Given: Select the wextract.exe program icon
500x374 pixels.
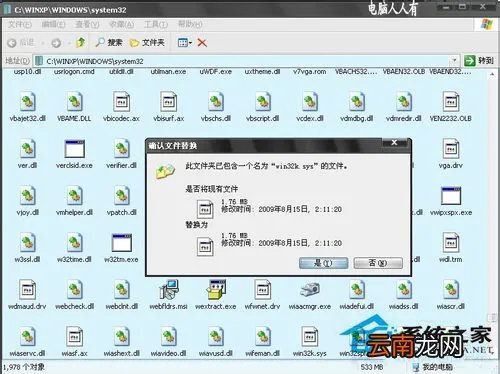Looking at the screenshot, I should click(216, 290).
